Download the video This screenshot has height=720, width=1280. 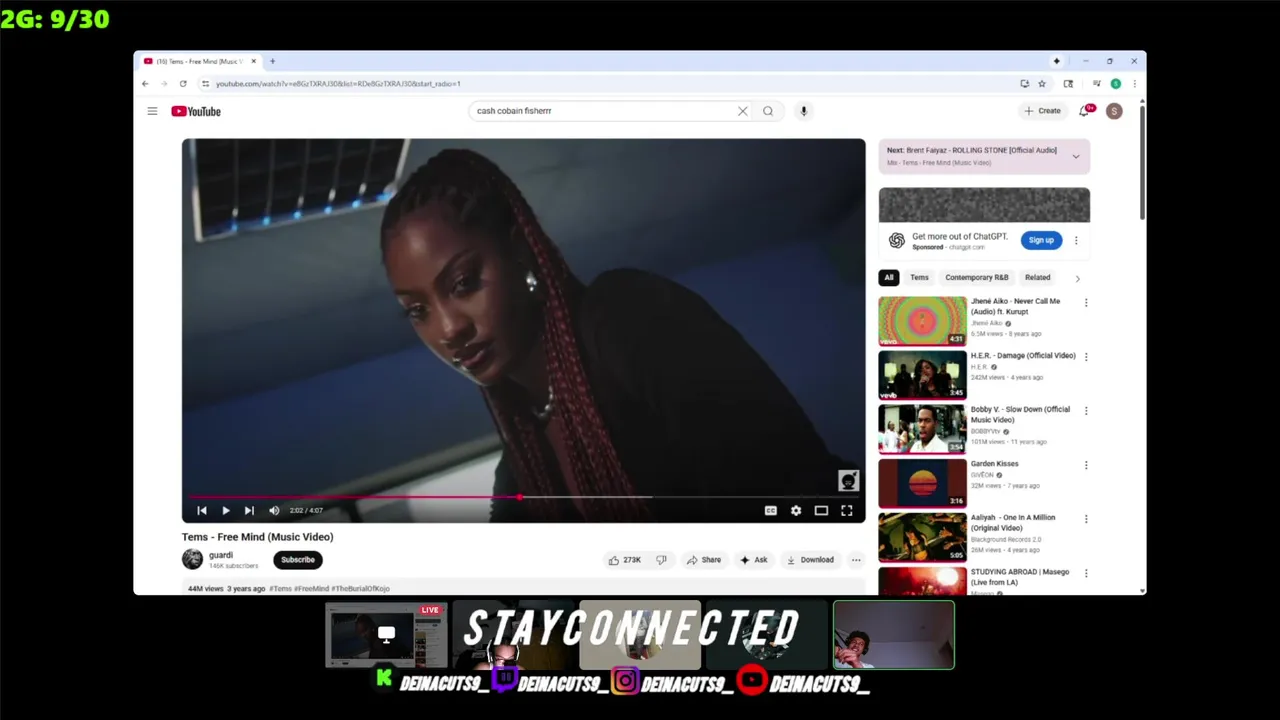(810, 560)
